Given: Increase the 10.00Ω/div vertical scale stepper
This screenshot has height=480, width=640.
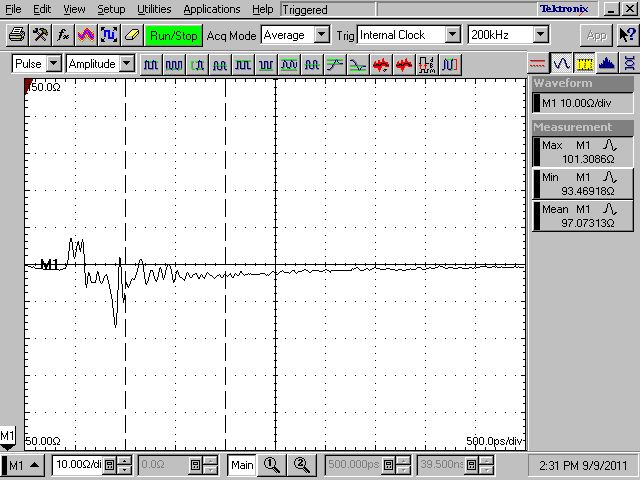Looking at the screenshot, I should tap(124, 461).
